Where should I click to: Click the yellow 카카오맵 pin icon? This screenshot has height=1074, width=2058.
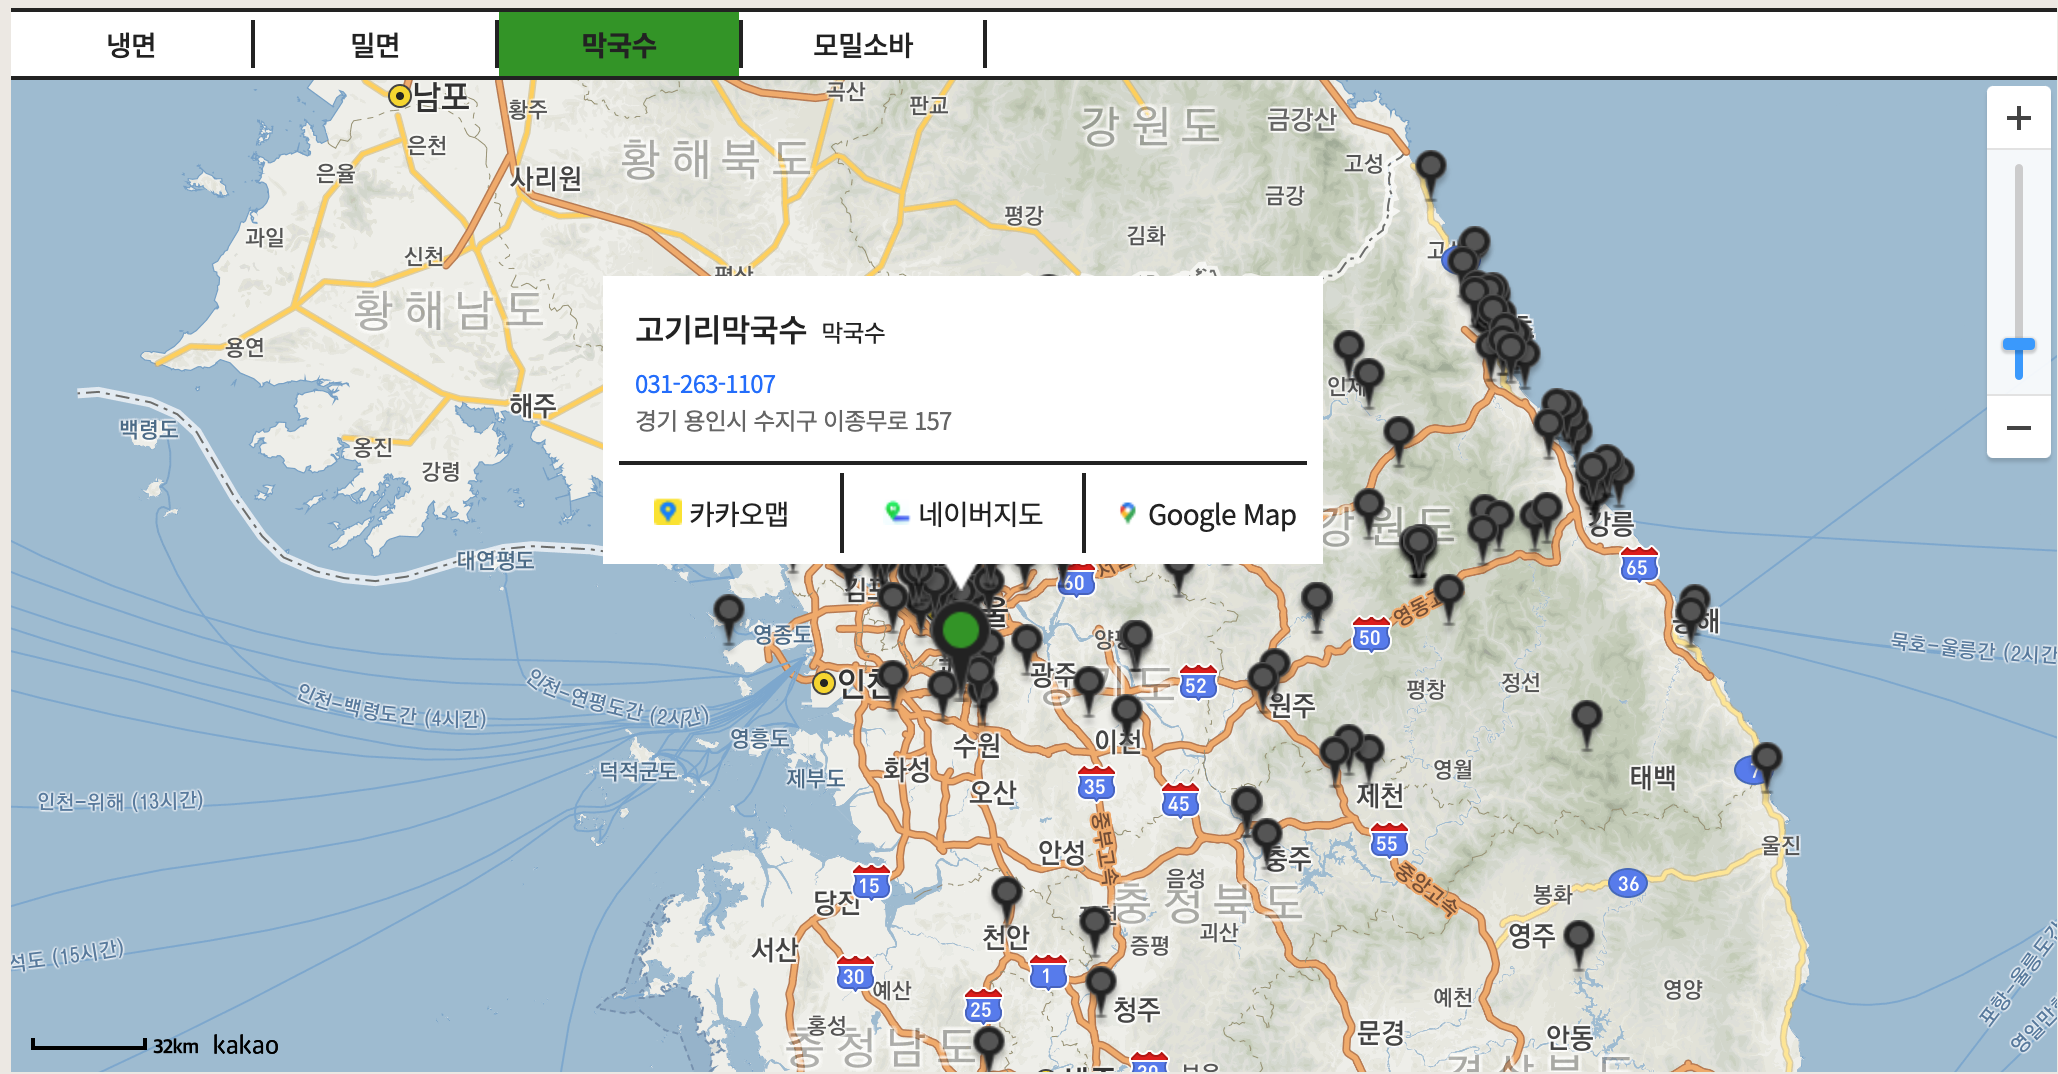pos(667,512)
